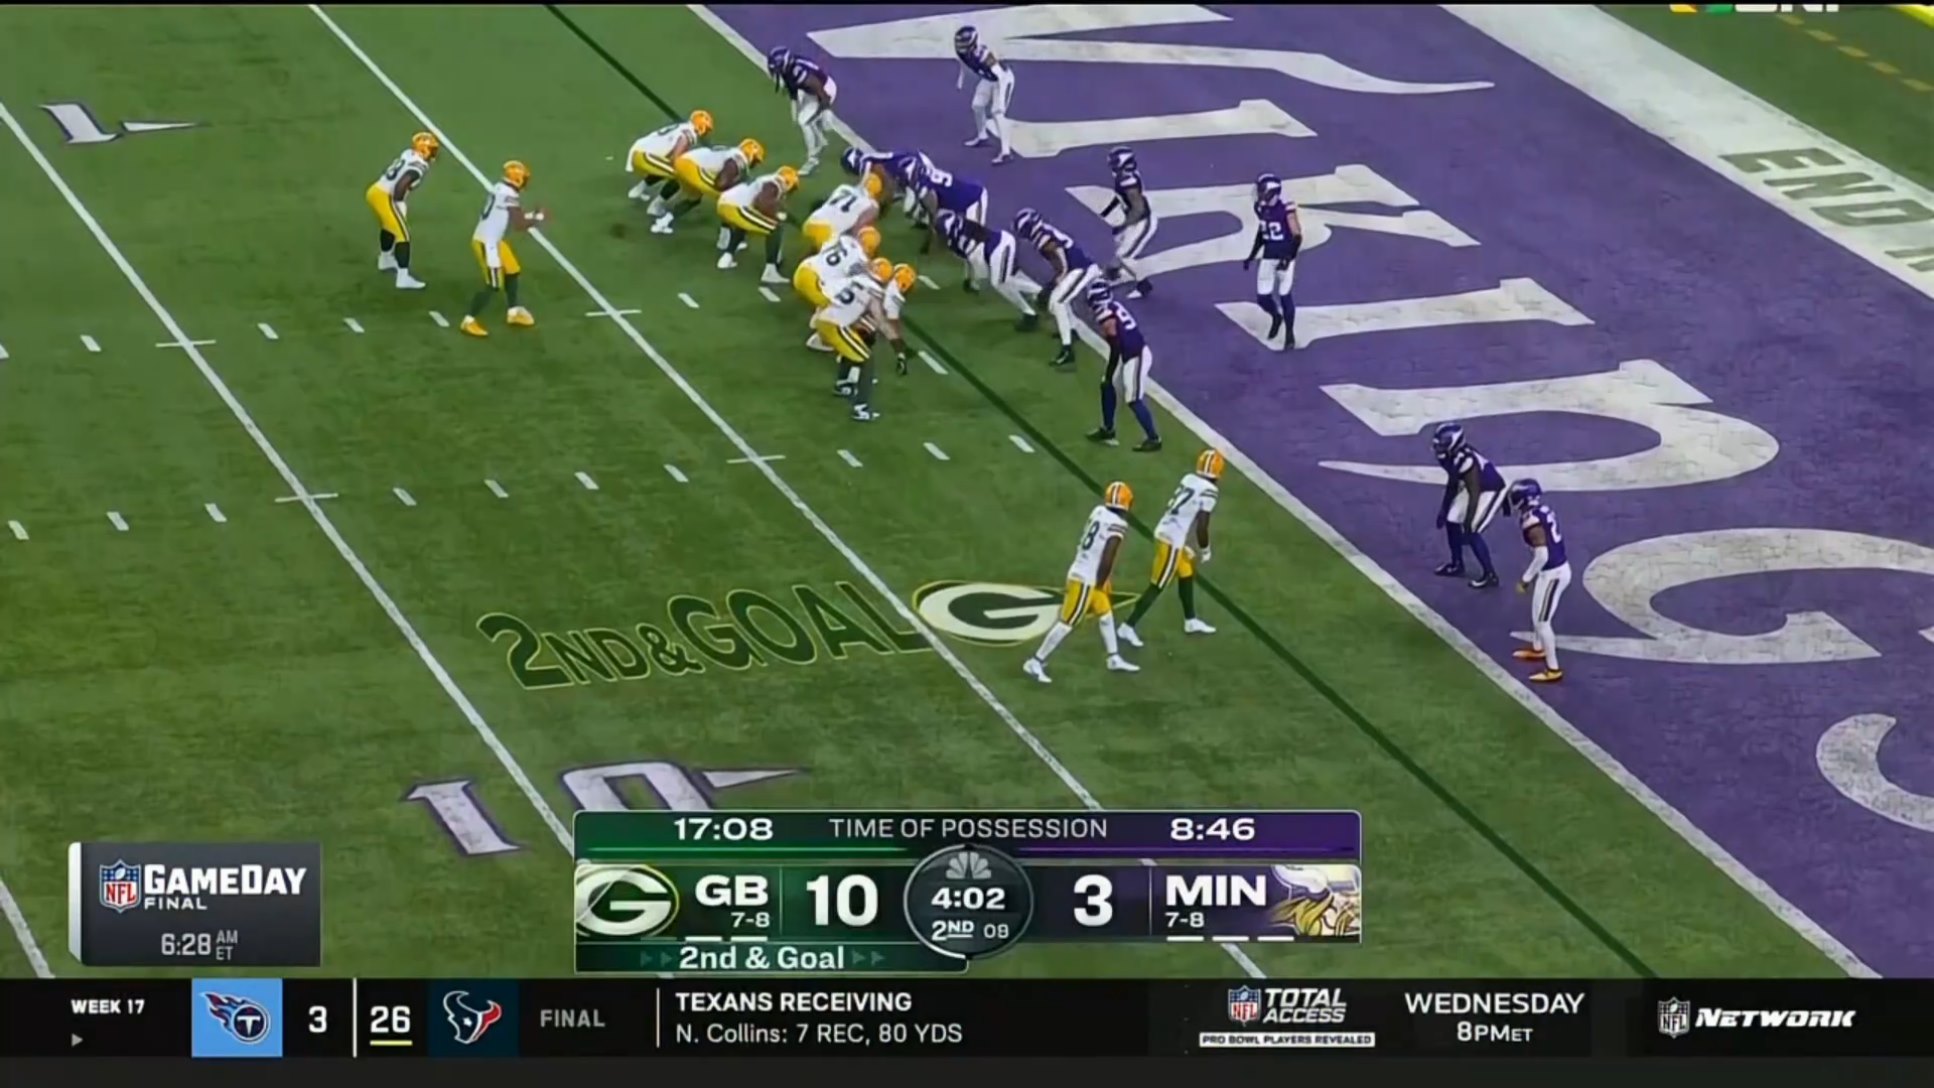The image size is (1934, 1088).
Task: Click the 4:02 game clock
Action: pyautogui.click(x=968, y=898)
